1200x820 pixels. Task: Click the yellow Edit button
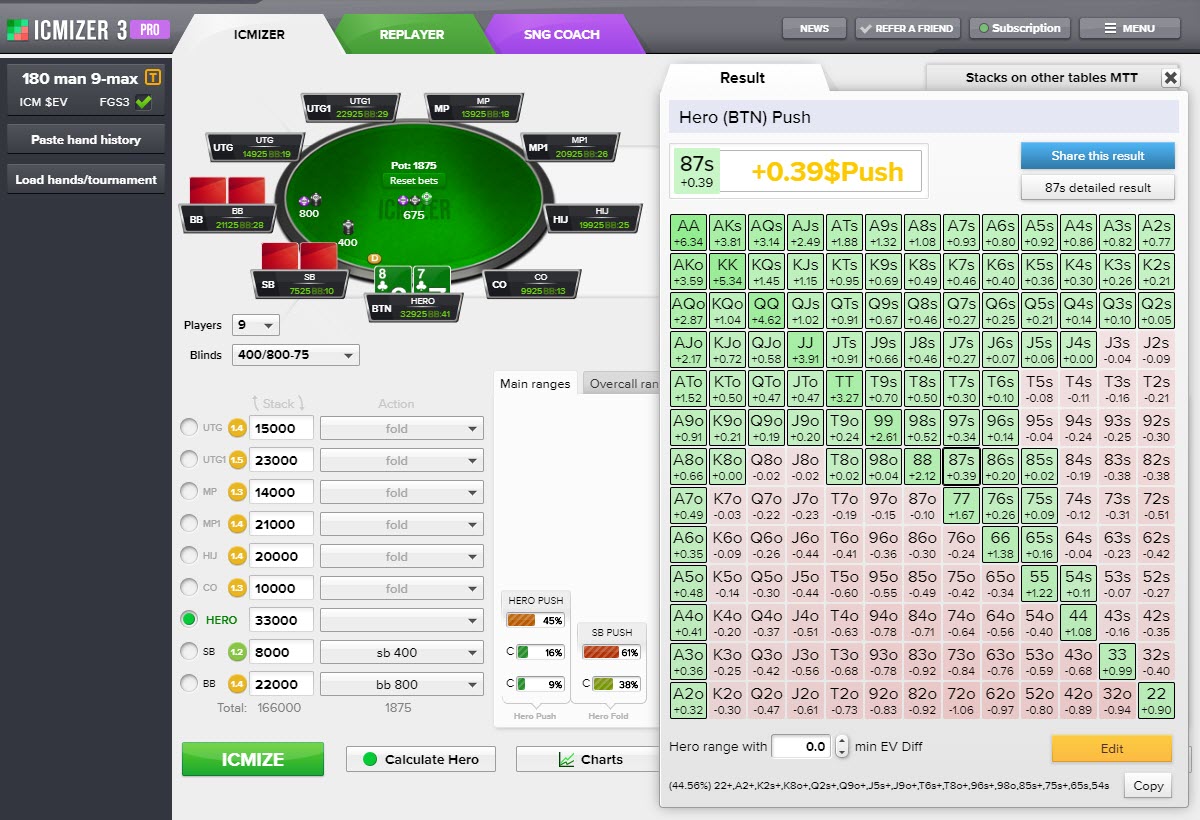tap(1111, 748)
